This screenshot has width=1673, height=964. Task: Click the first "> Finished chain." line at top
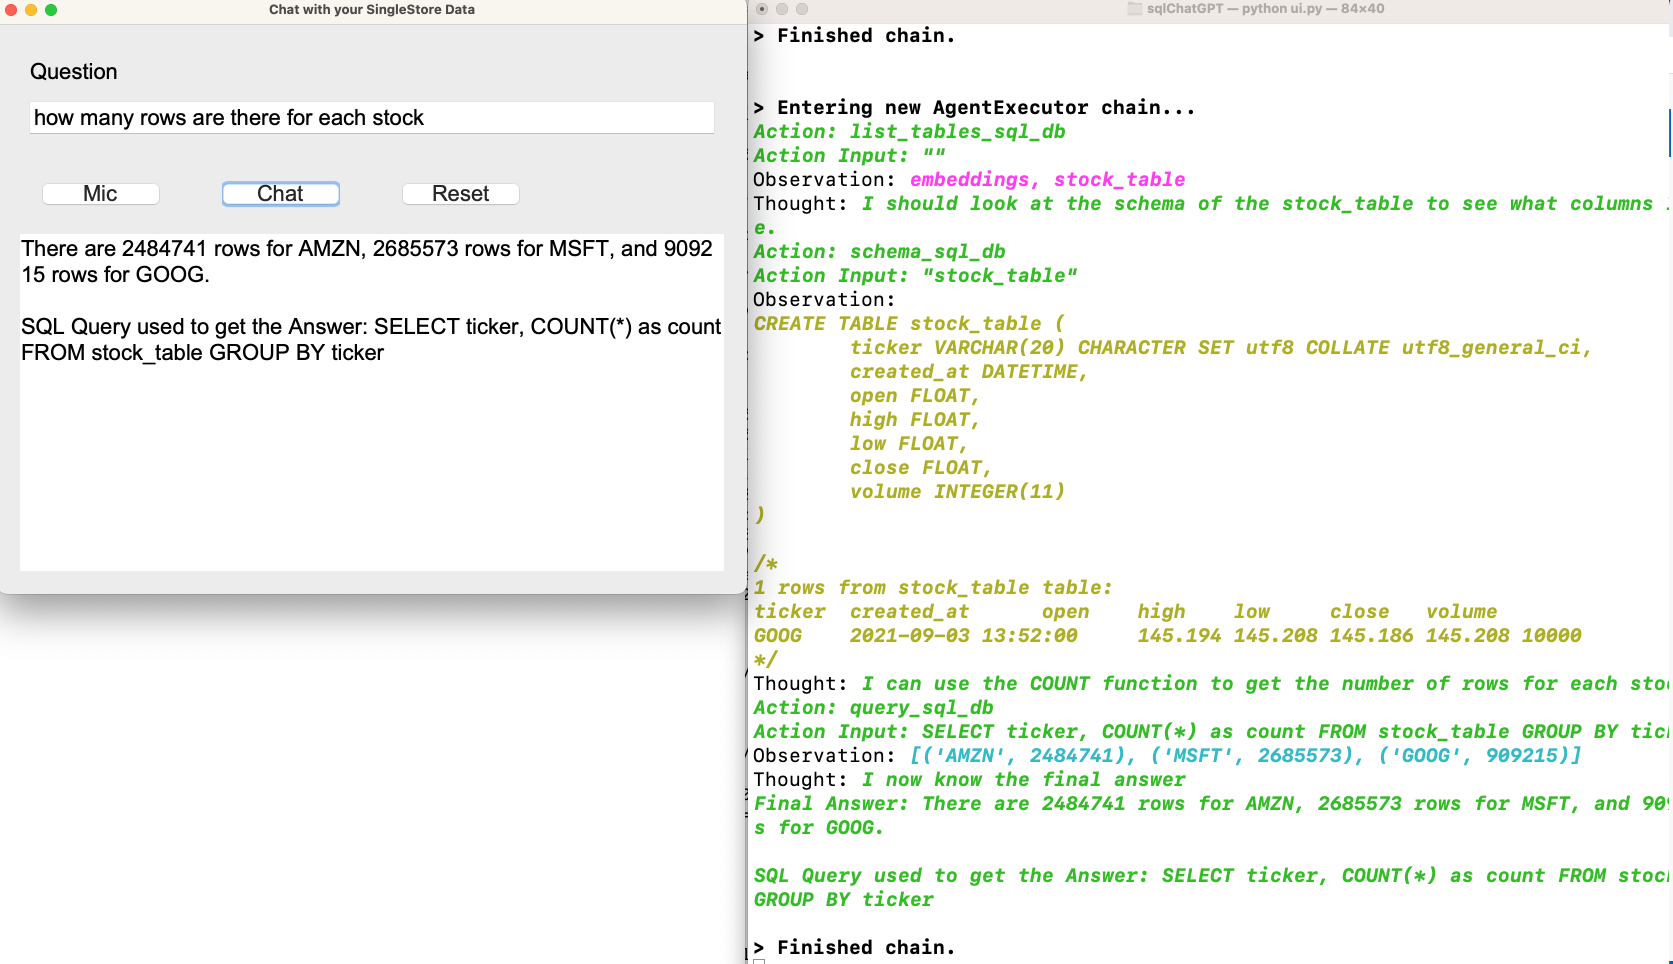coord(855,35)
